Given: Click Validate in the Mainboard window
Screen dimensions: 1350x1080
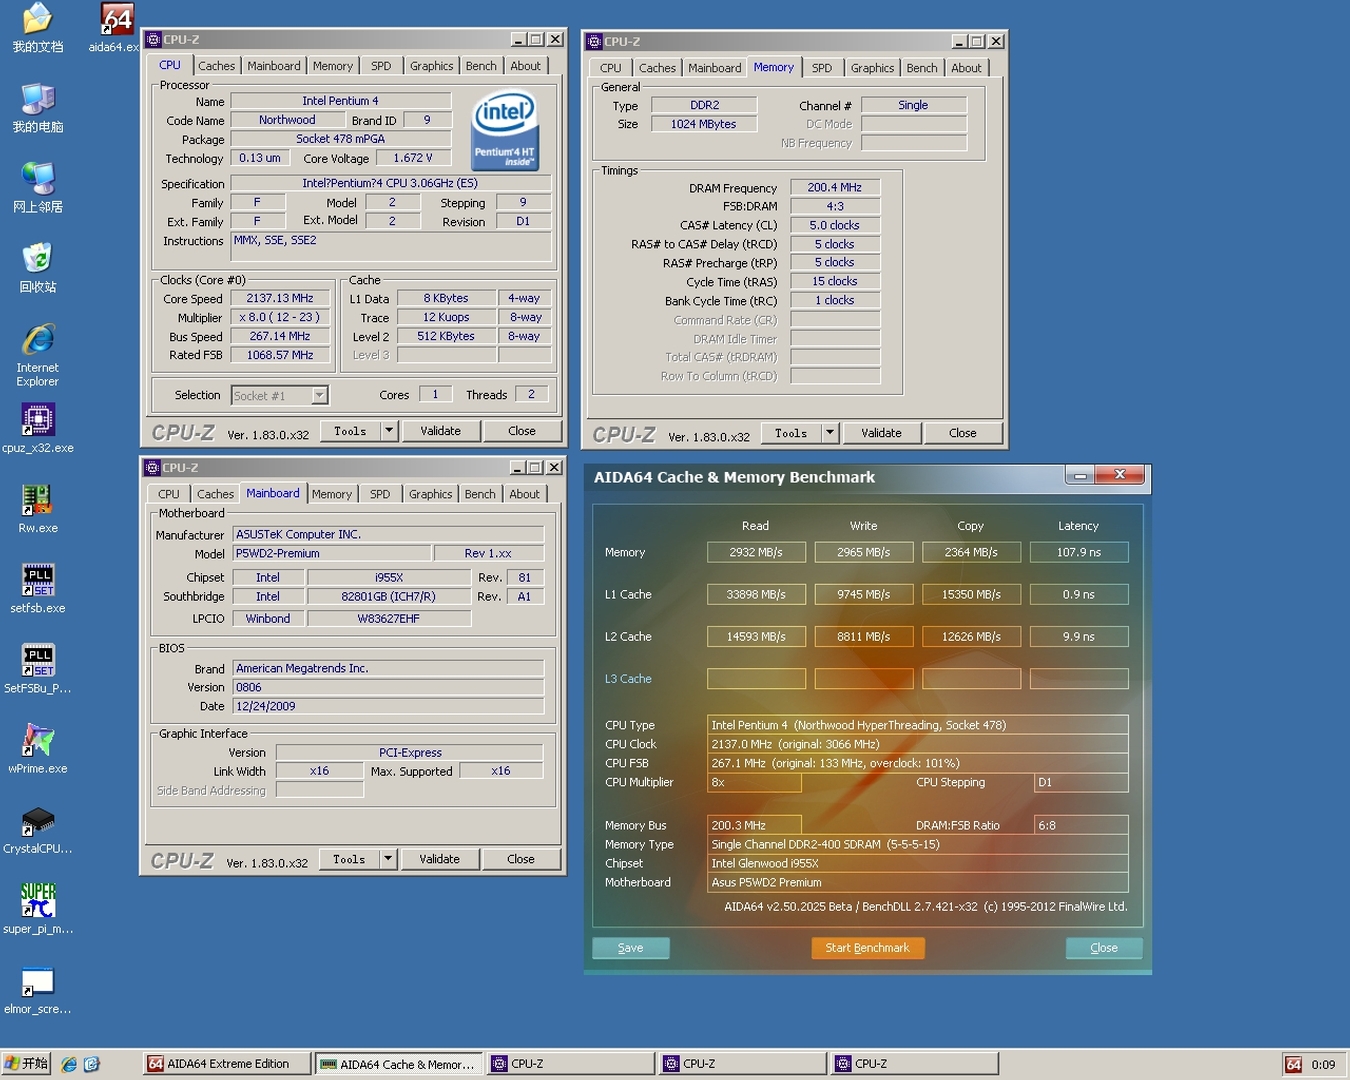Looking at the screenshot, I should 440,859.
